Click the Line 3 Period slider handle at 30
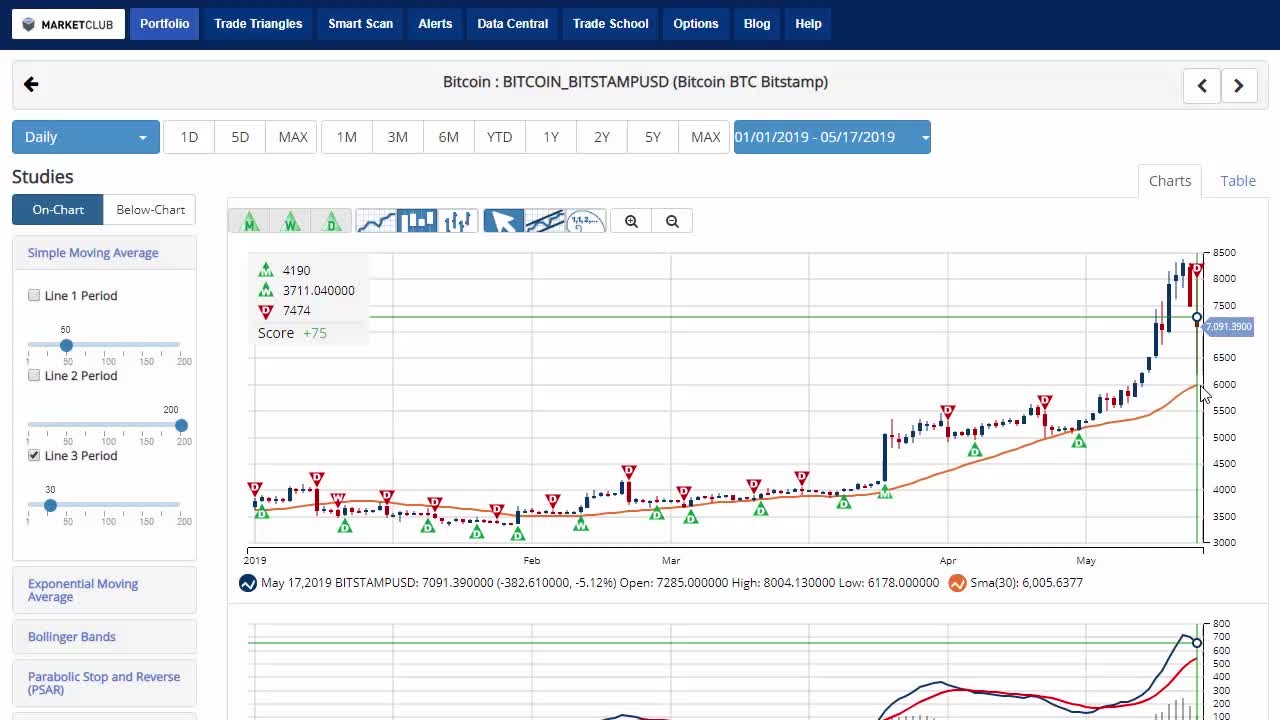Viewport: 1280px width, 720px height. [50, 505]
